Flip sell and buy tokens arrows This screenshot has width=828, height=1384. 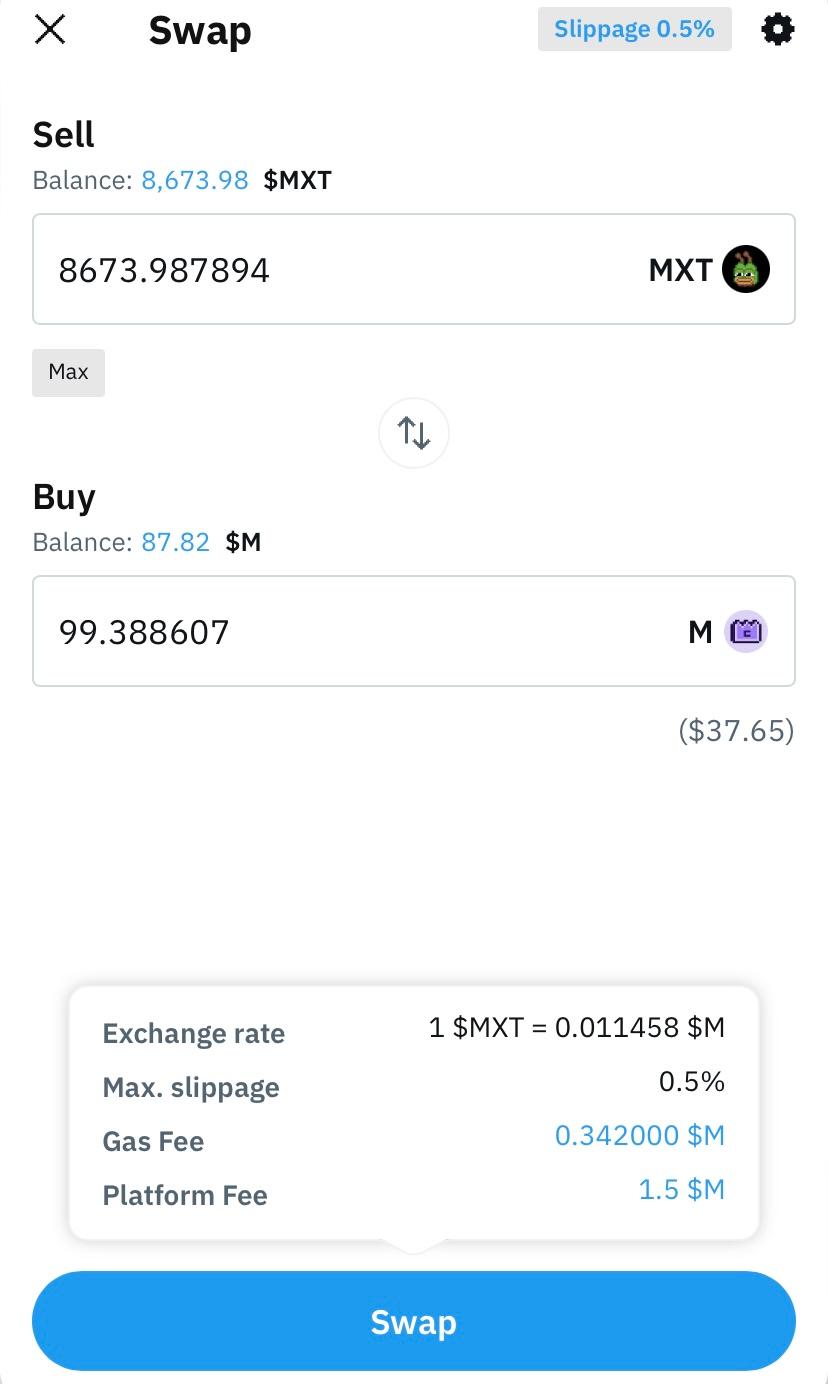point(414,433)
